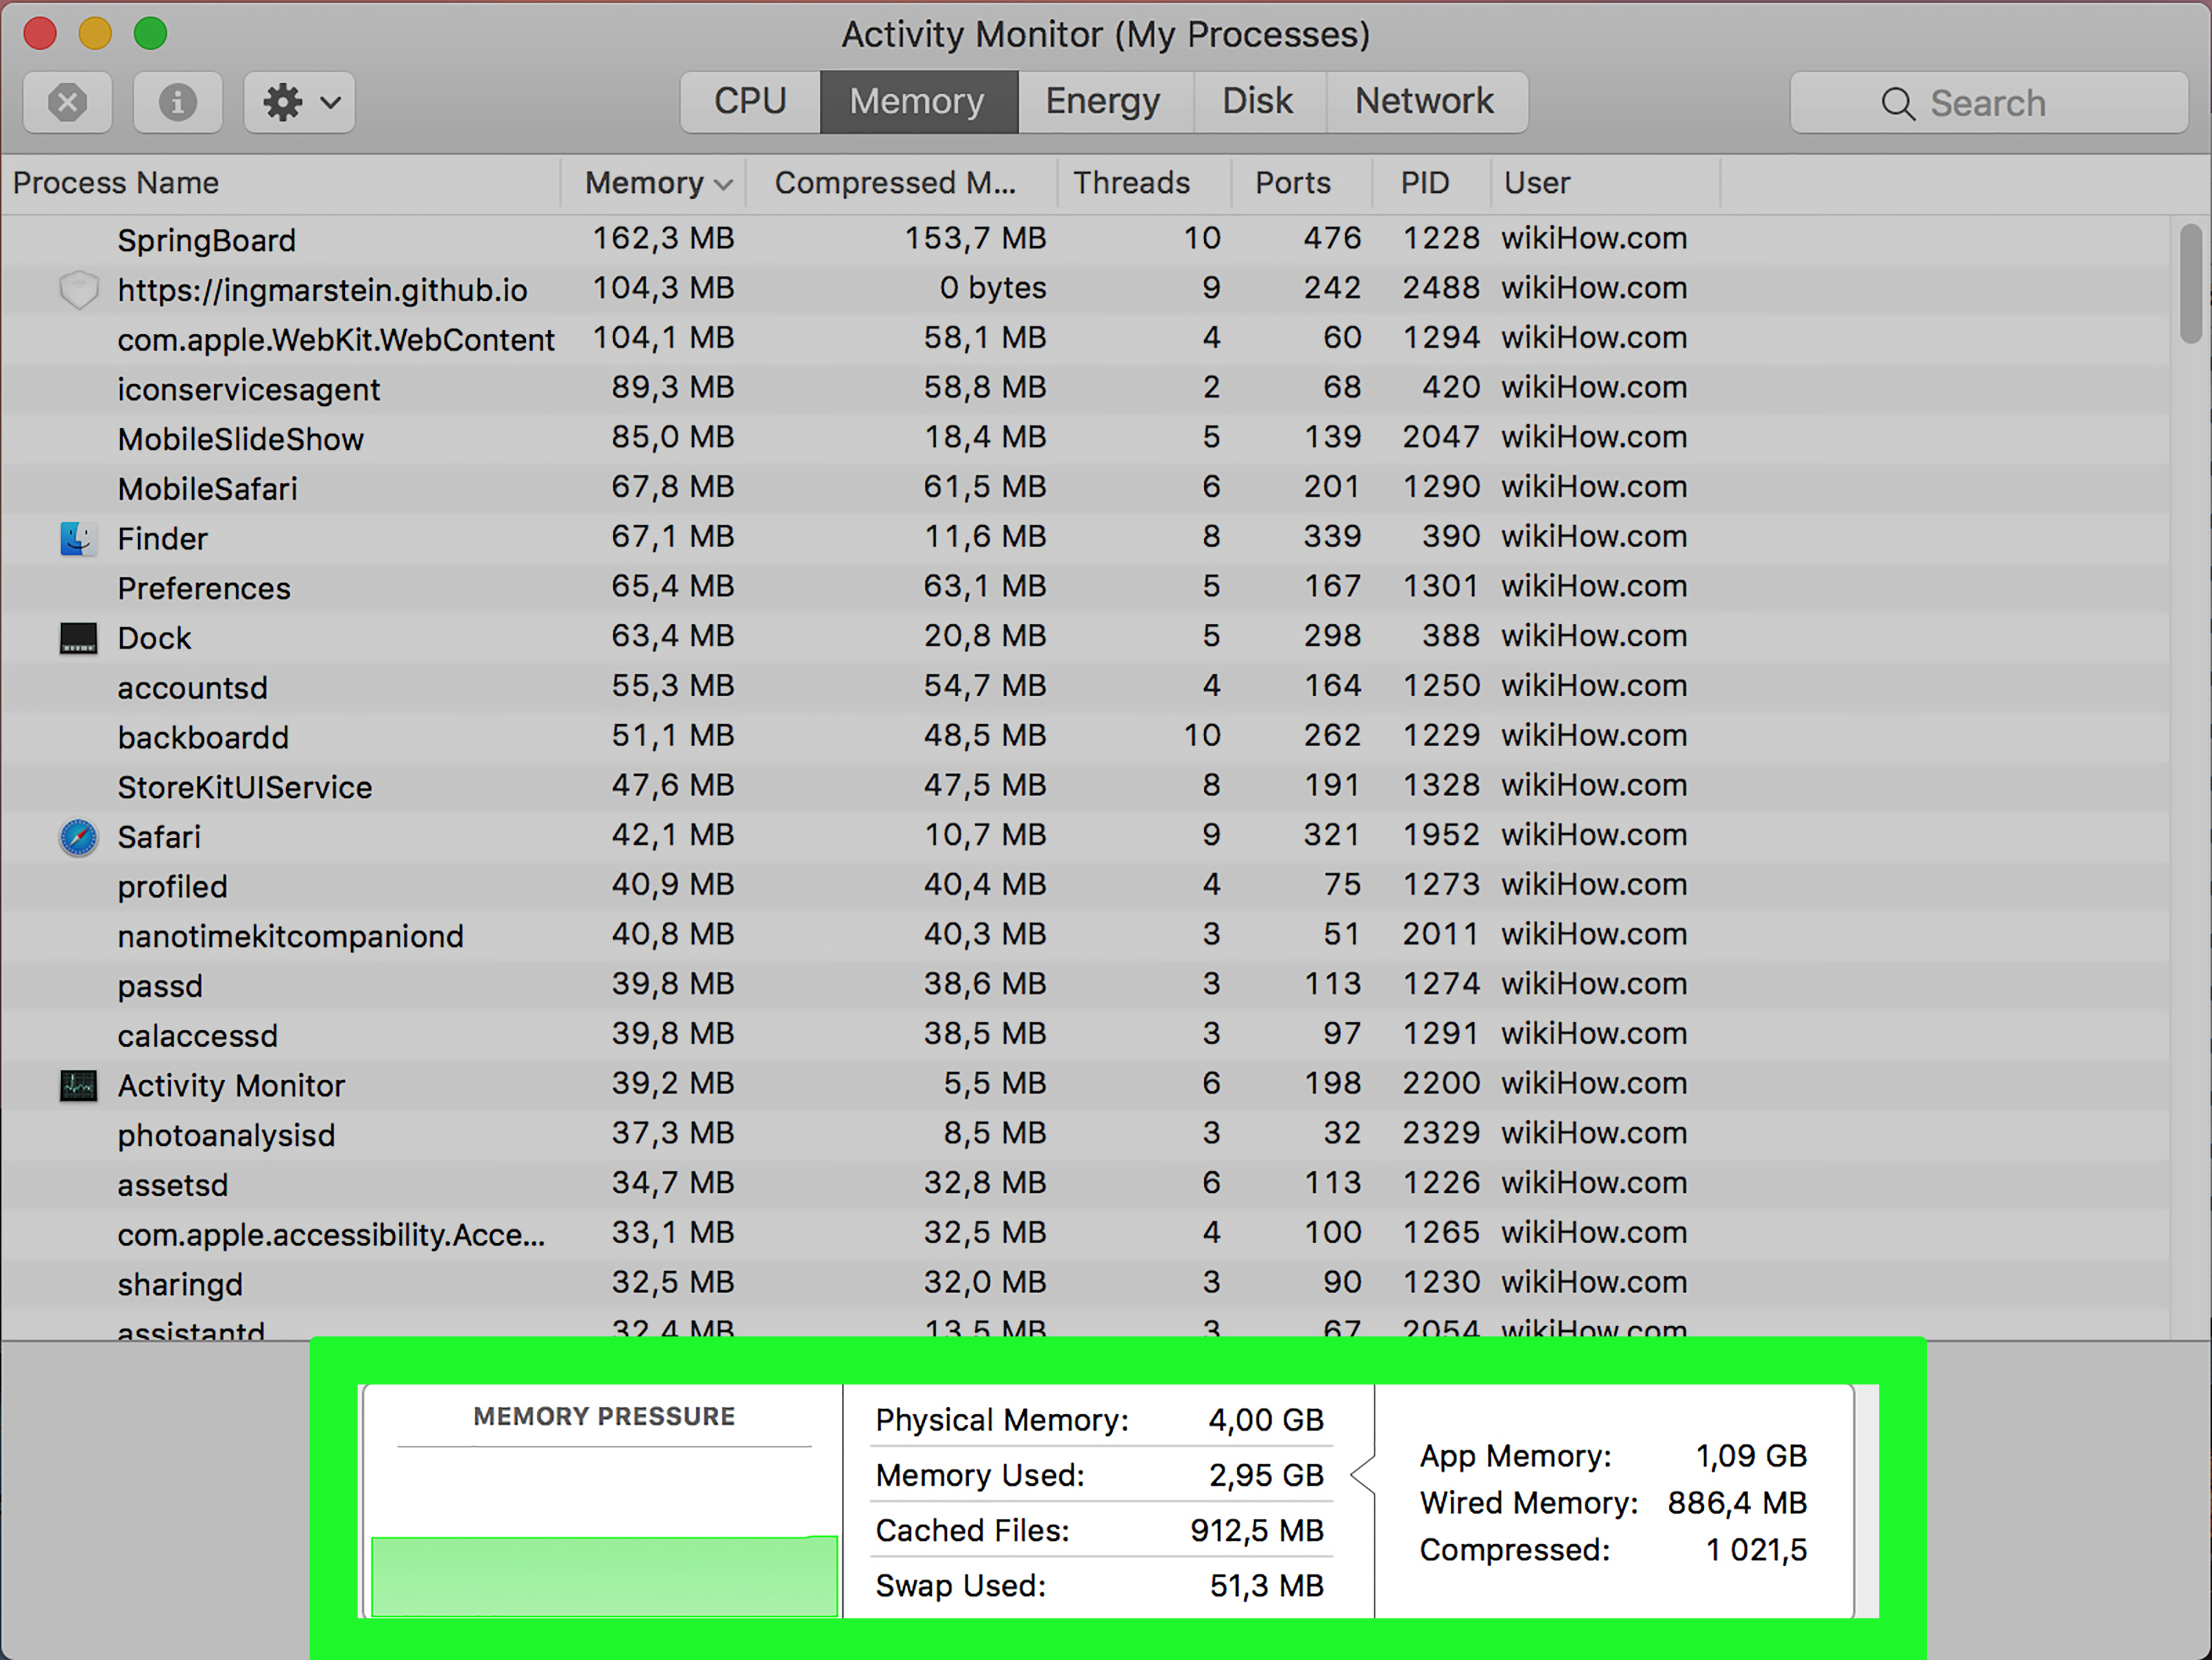The width and height of the screenshot is (2212, 1660).
Task: Switch to the CPU tab
Action: [x=750, y=101]
